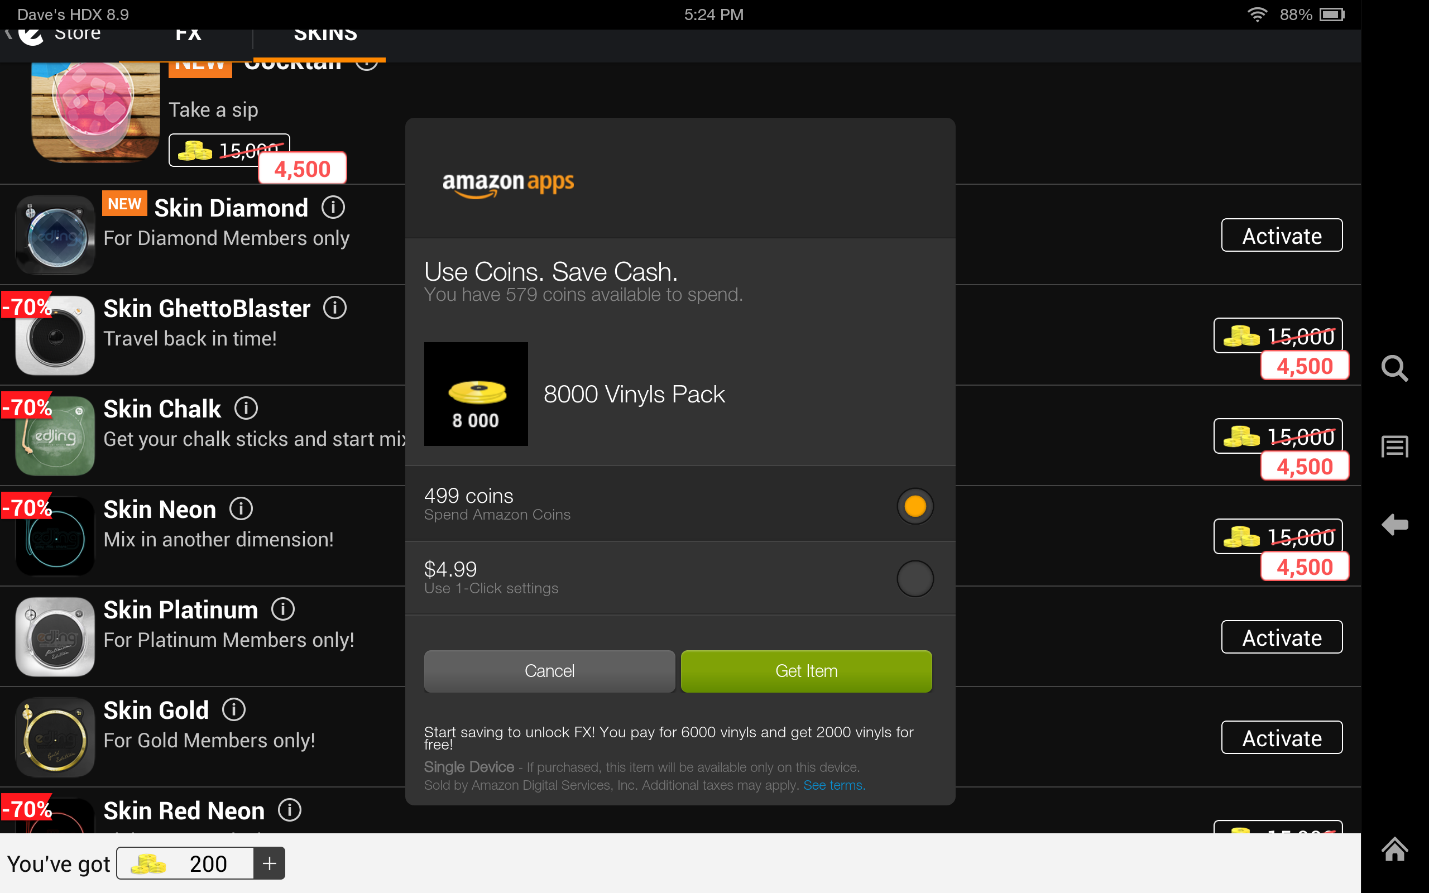Confirm purchase with Get Item
This screenshot has height=893, width=1429.
pyautogui.click(x=806, y=671)
